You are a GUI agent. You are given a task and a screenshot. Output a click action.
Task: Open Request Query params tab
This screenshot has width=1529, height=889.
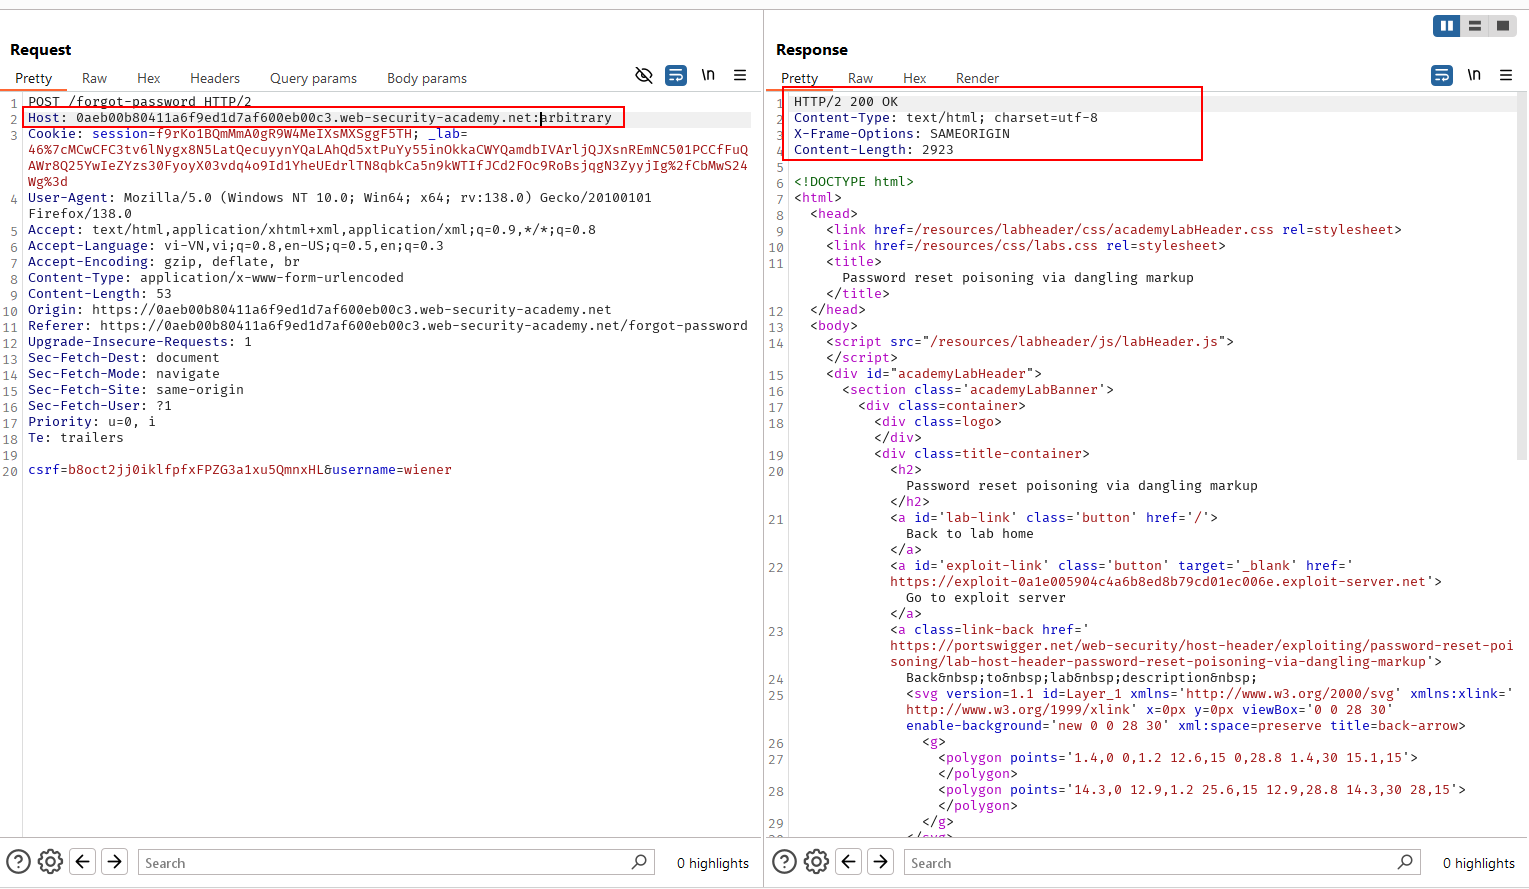click(x=313, y=78)
